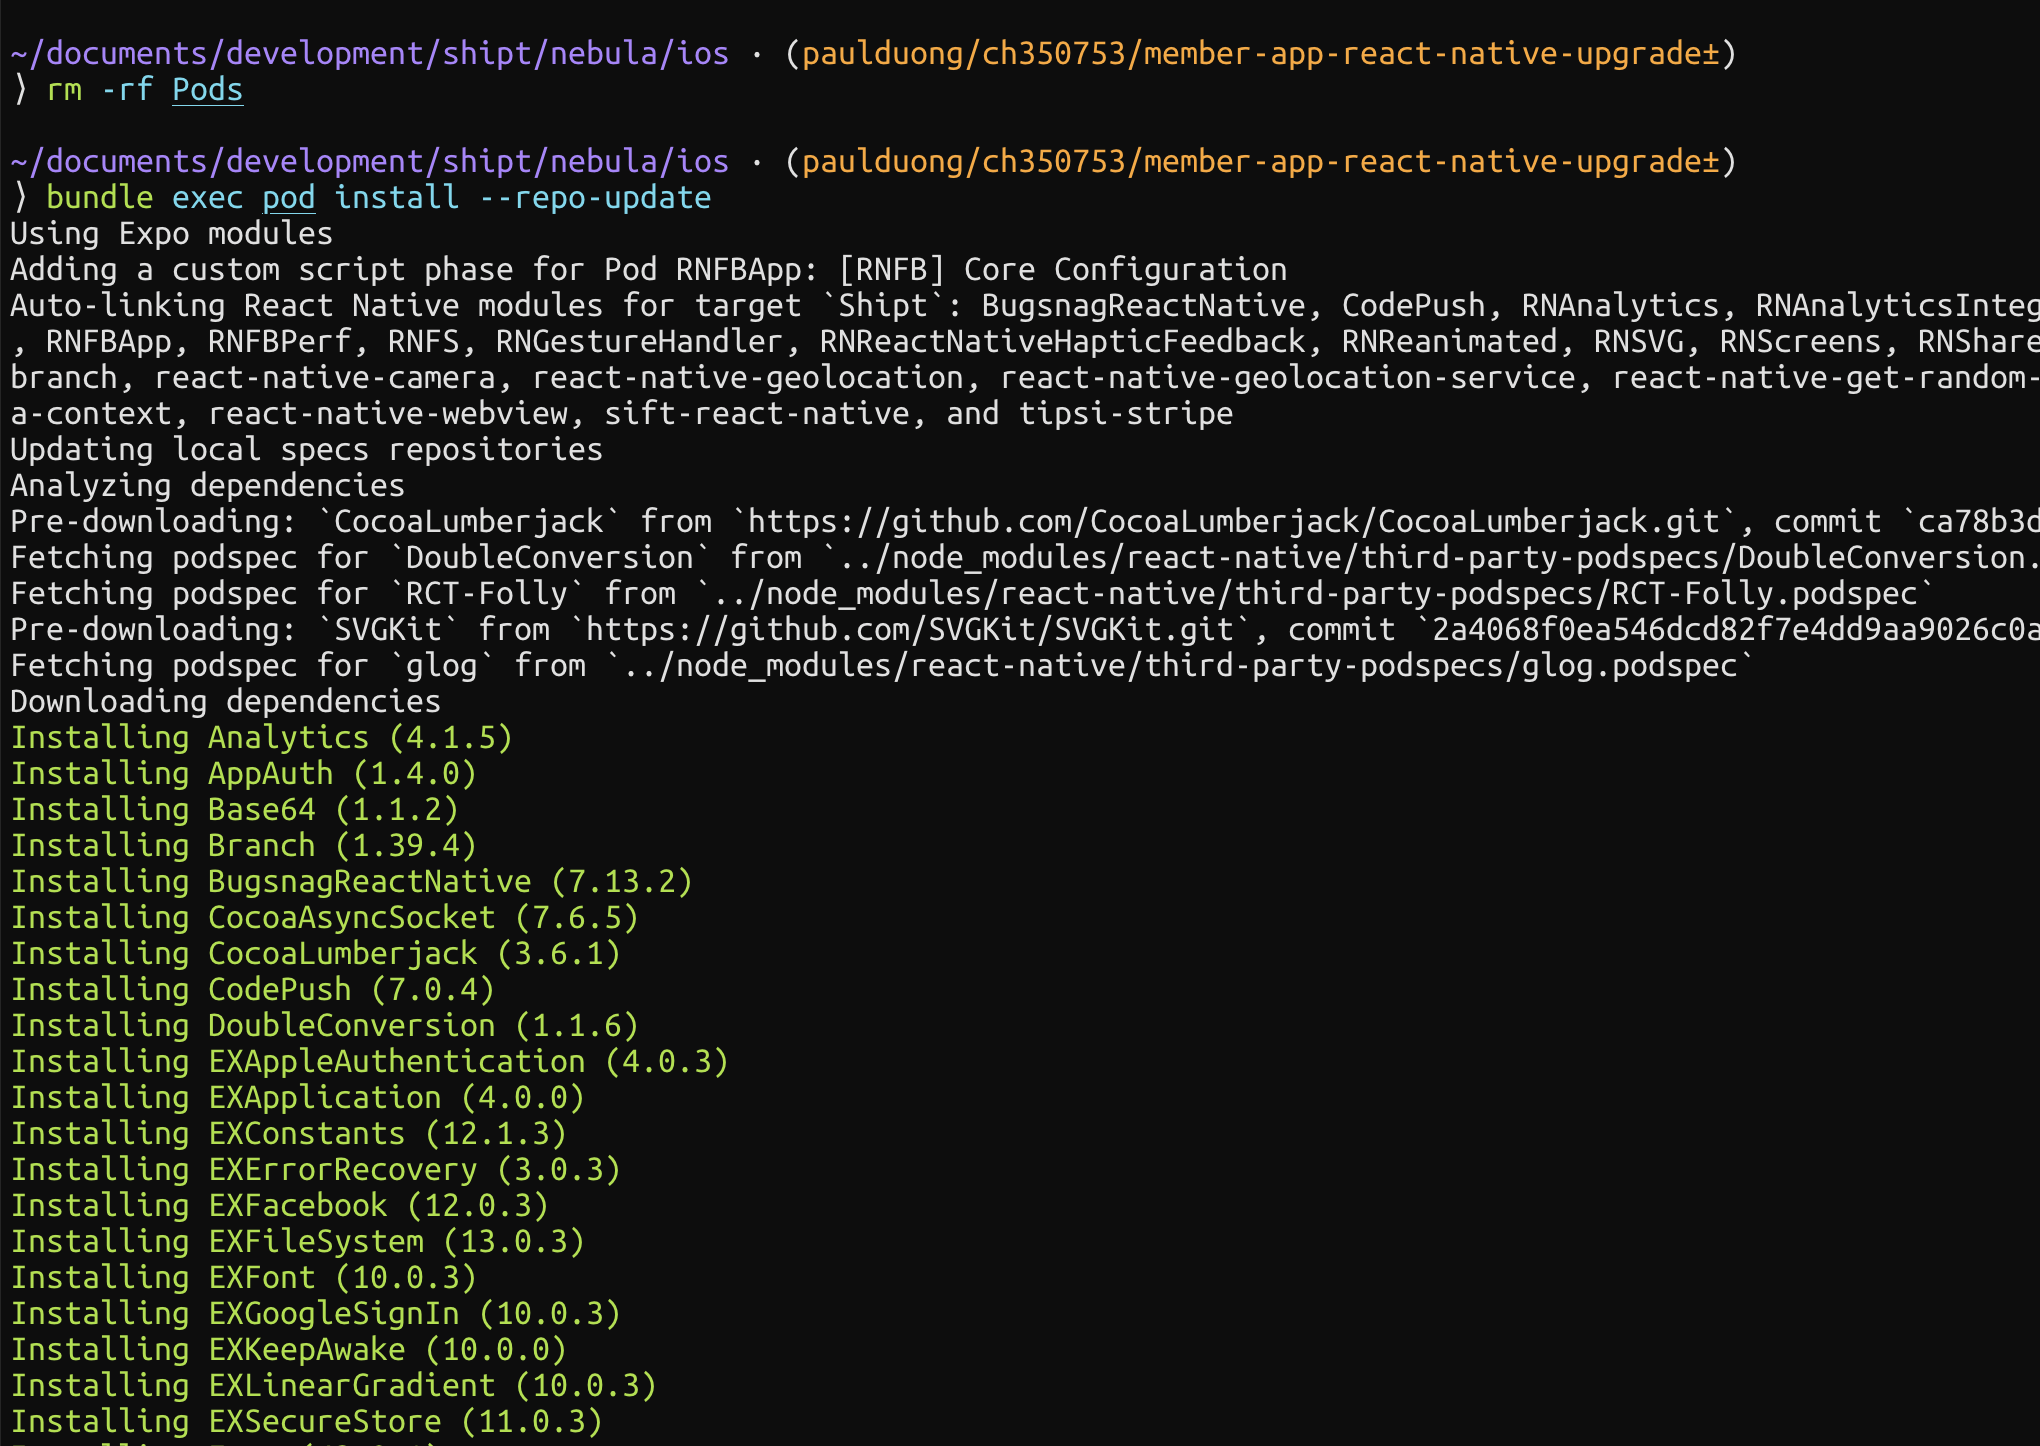Click the Installing Analytics (4.1.5) line
Image resolution: width=2040 pixels, height=1446 pixels.
click(x=260, y=737)
